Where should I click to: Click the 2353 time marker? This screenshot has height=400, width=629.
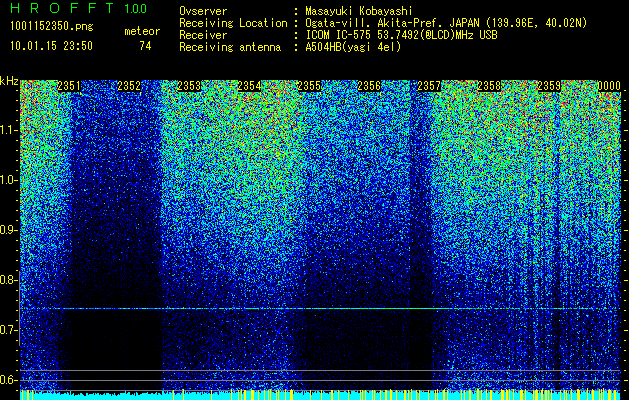[189, 86]
